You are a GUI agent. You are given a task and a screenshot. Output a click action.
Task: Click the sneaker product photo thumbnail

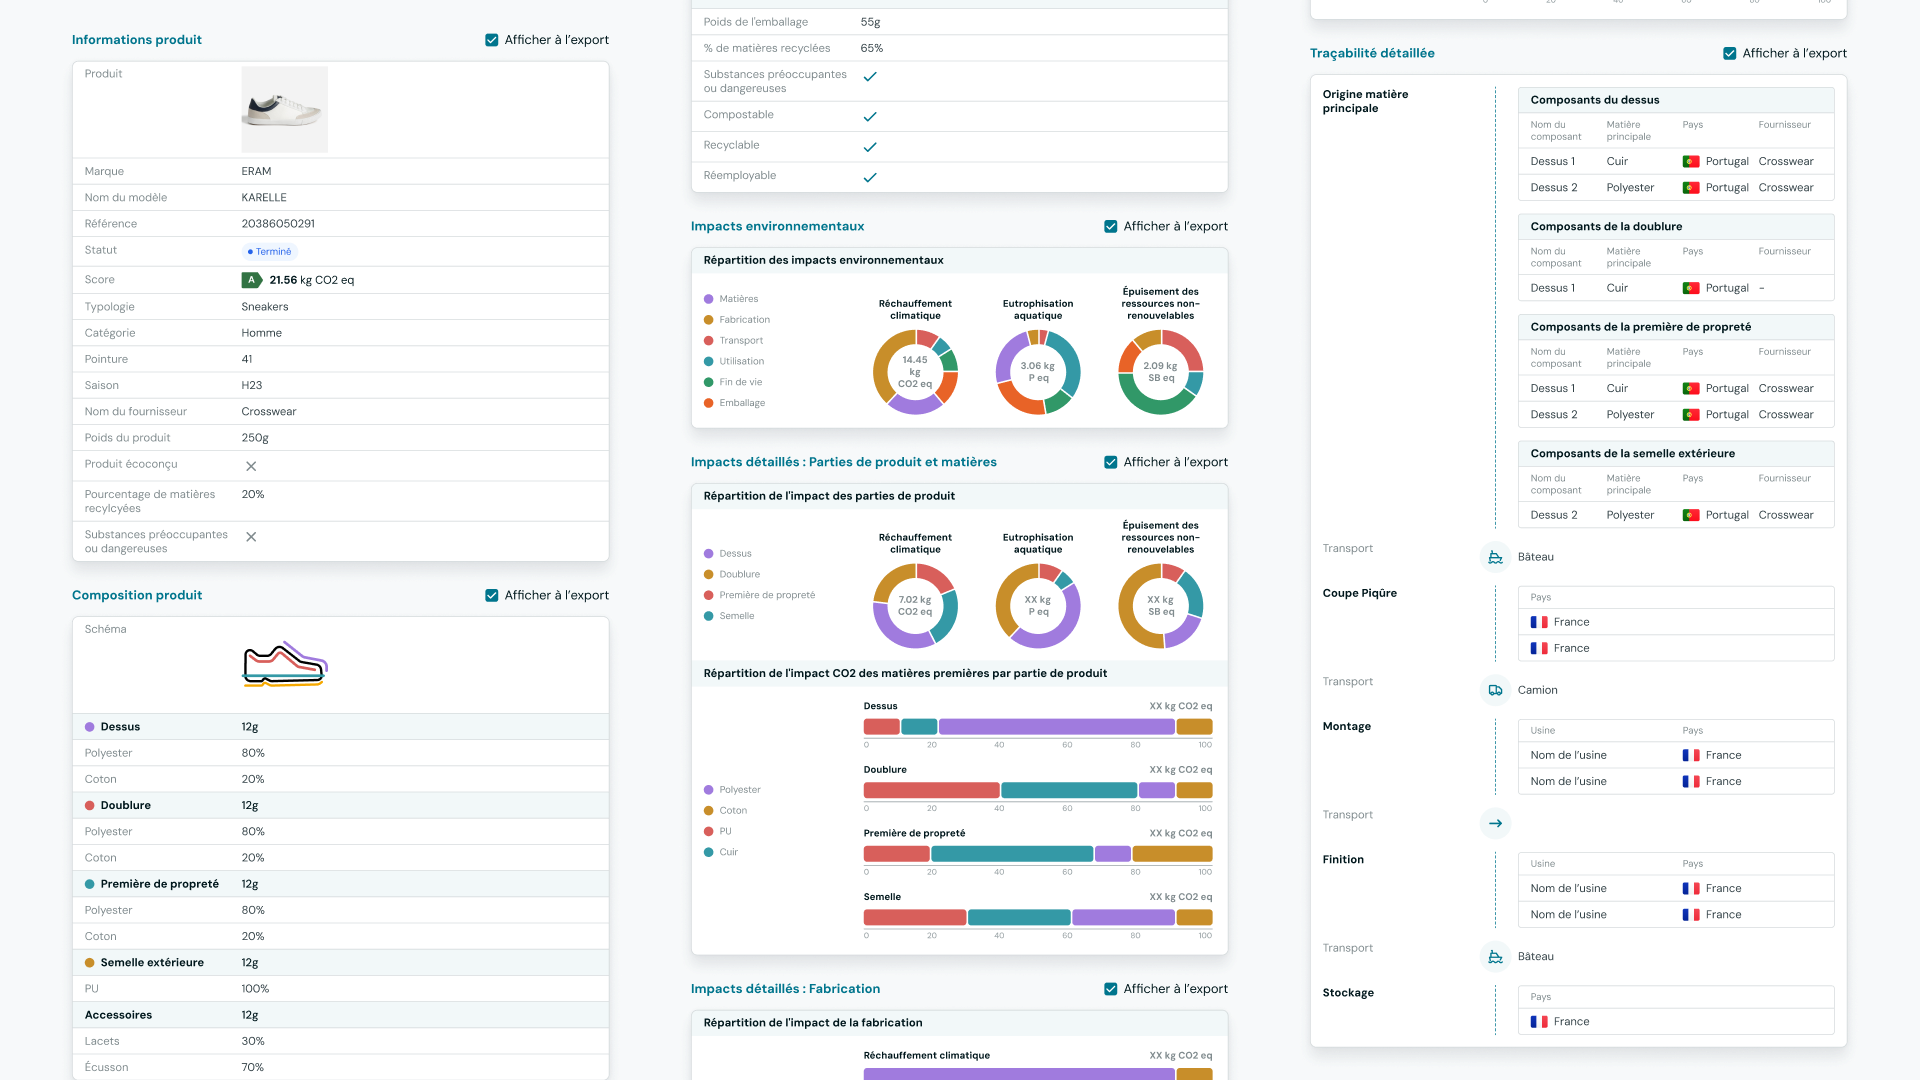point(284,109)
